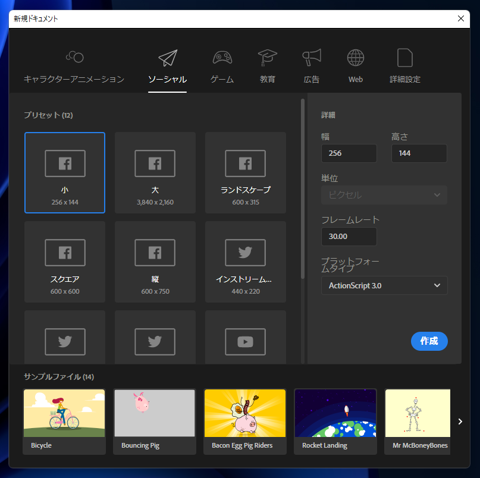Viewport: 480px width, 478px height.
Task: Open the Mr McBoneyBones sample thumbnail
Action: [x=418, y=422]
